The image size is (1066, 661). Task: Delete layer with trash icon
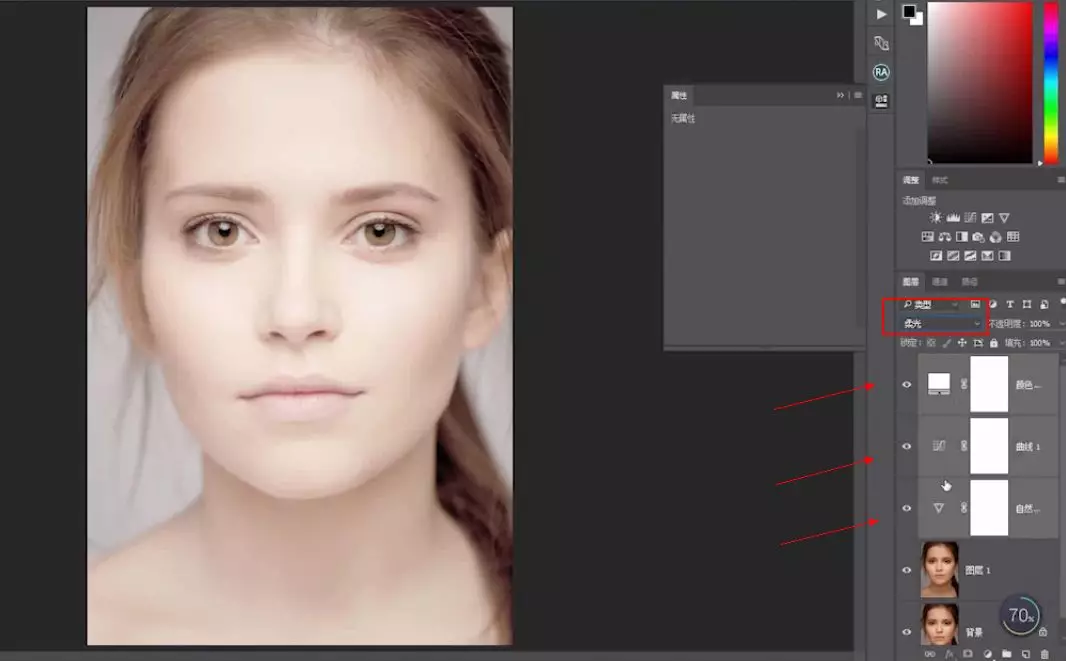coord(1044,654)
